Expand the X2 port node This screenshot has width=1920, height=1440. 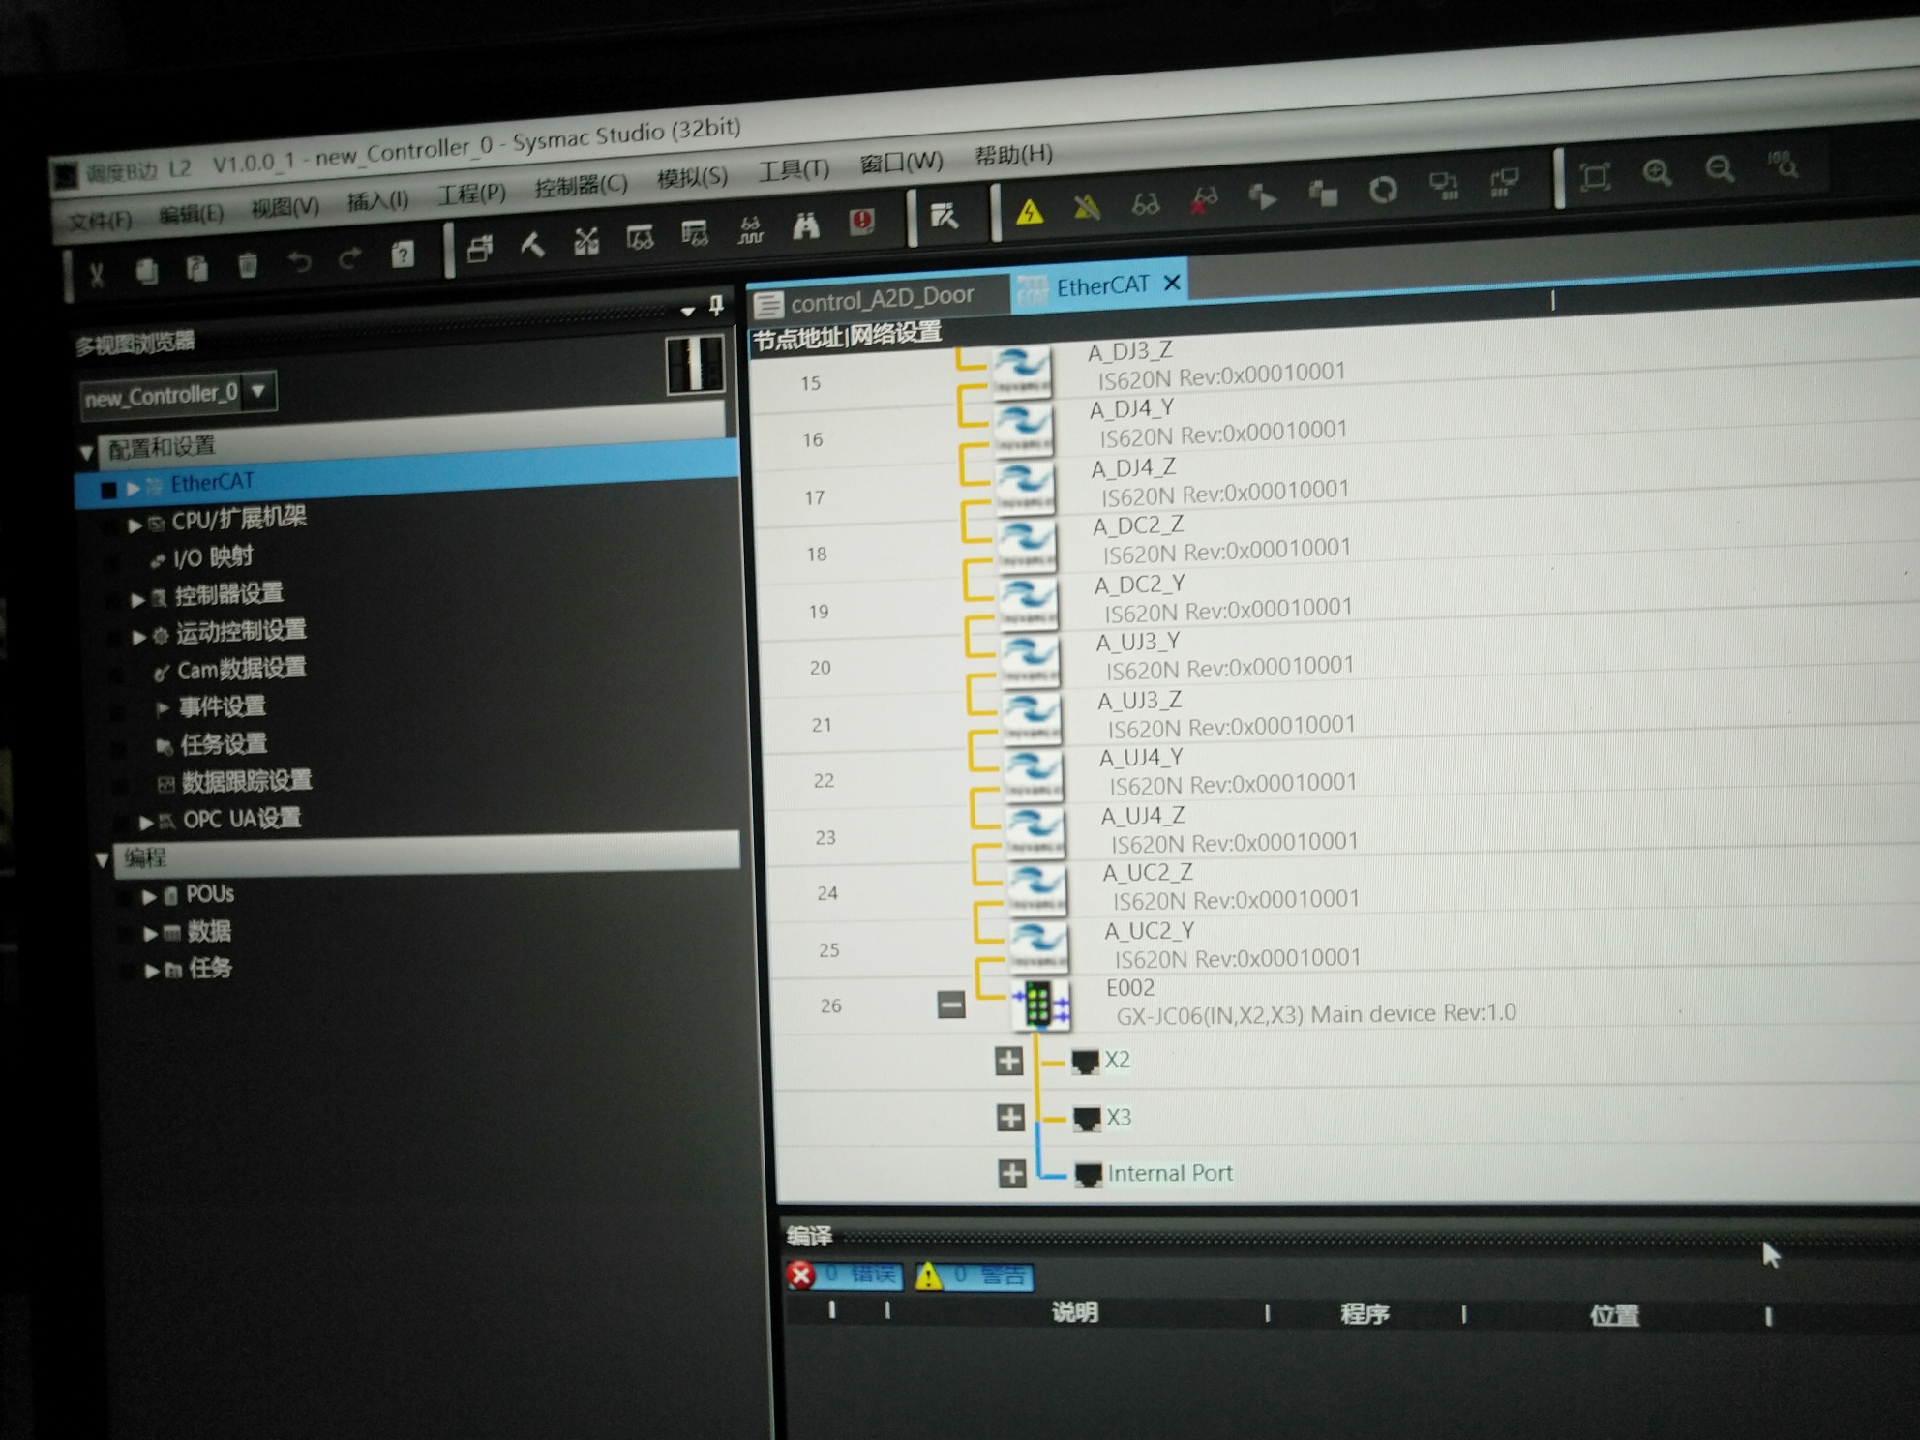pyautogui.click(x=1009, y=1061)
